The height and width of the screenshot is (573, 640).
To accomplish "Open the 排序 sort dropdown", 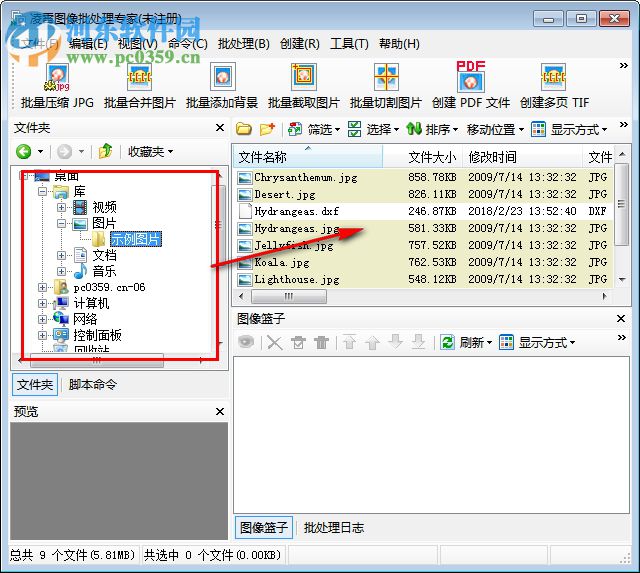I will pos(432,129).
